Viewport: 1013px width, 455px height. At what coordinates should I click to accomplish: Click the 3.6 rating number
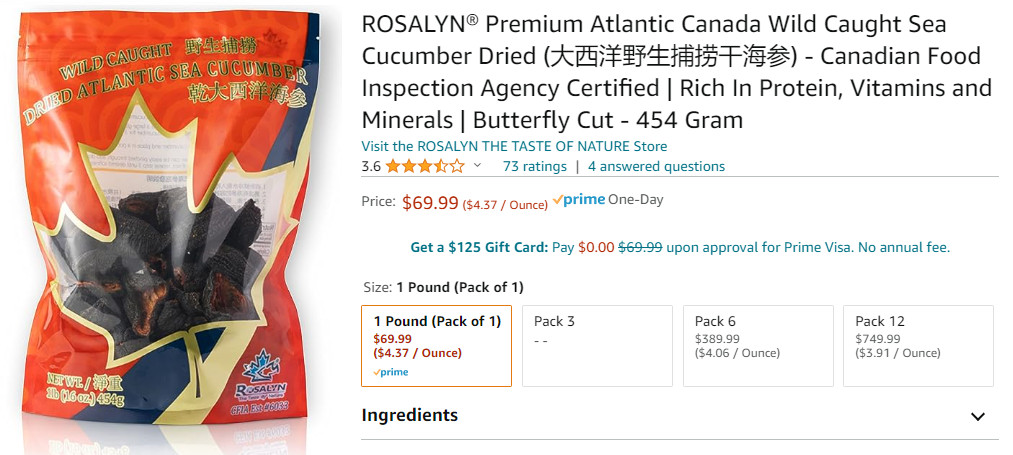click(x=371, y=166)
